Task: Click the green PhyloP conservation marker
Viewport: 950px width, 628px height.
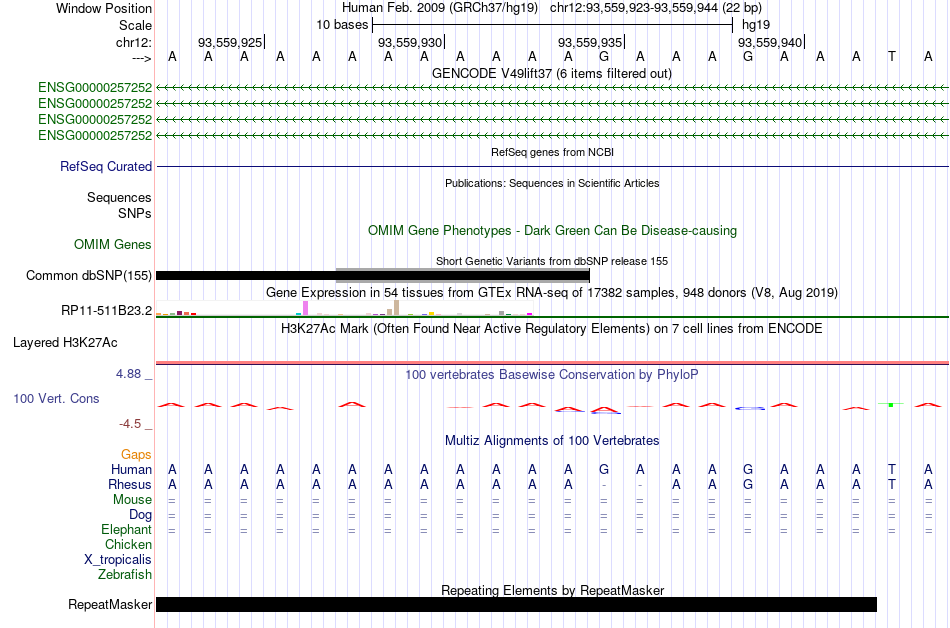Action: (891, 404)
